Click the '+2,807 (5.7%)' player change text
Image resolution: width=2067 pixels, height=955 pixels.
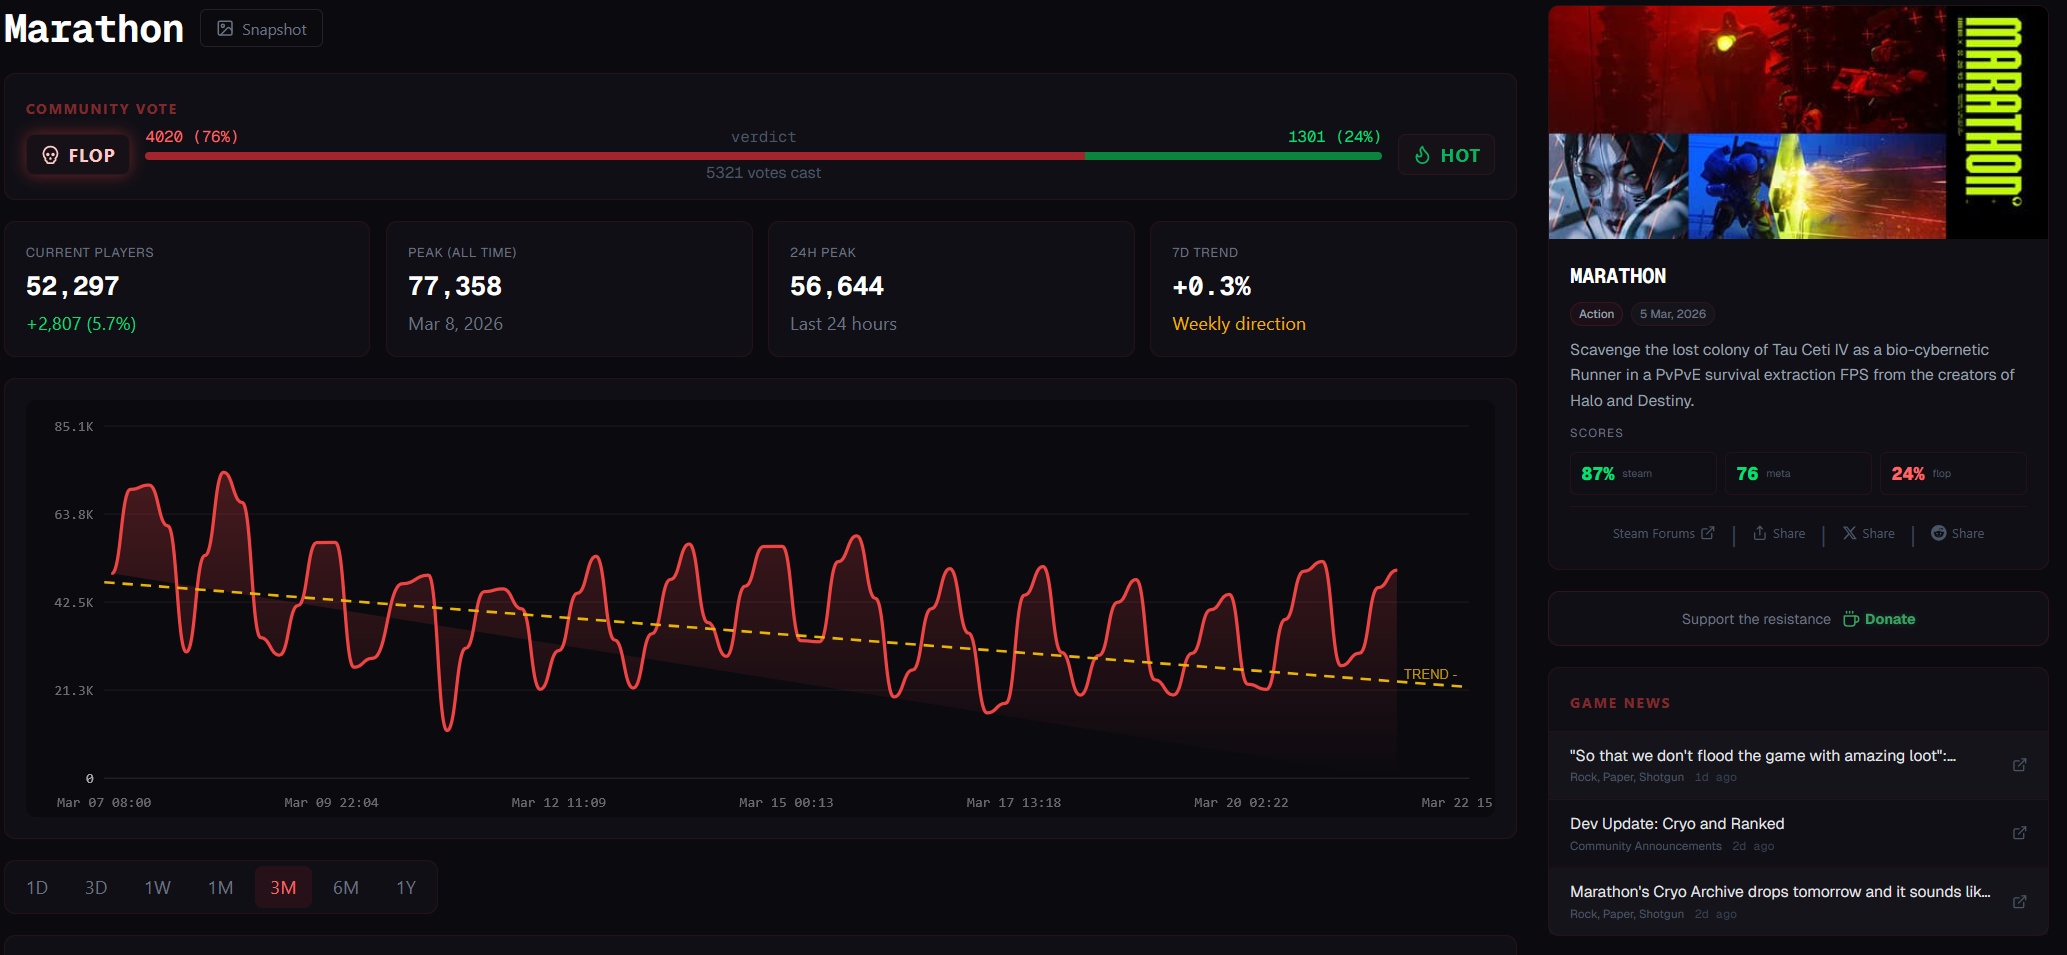point(81,324)
